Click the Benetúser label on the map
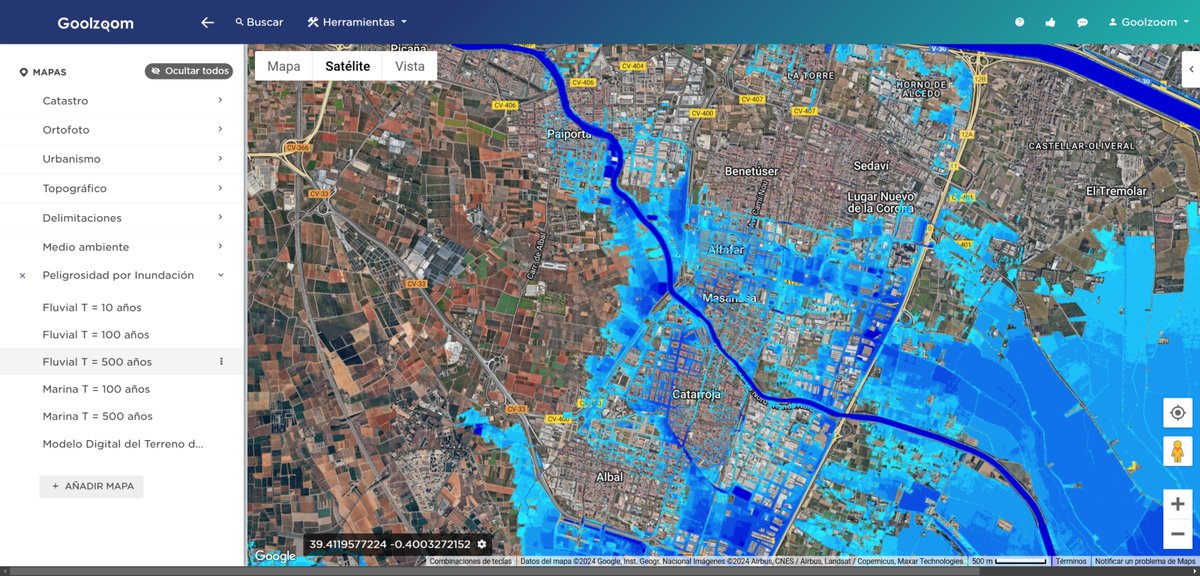 click(751, 172)
